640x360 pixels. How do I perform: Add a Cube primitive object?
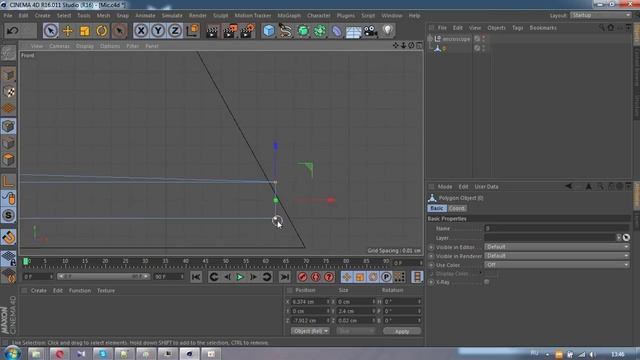point(269,31)
